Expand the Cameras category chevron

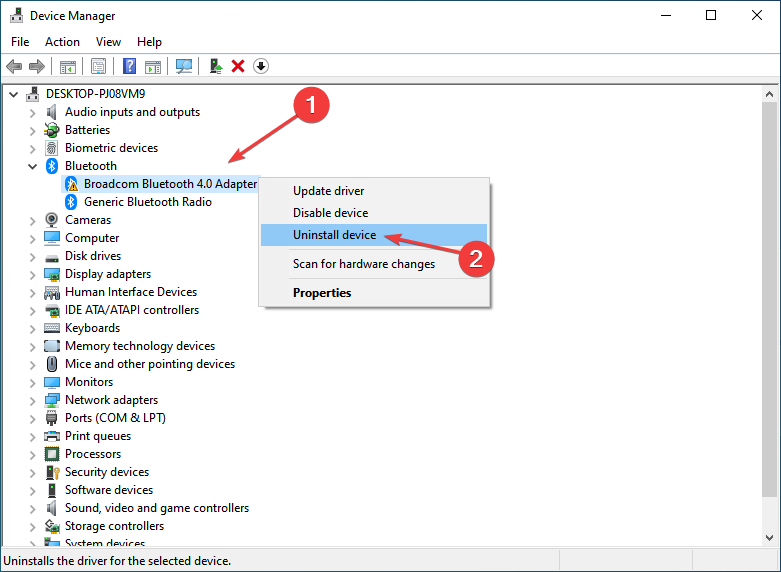point(32,220)
